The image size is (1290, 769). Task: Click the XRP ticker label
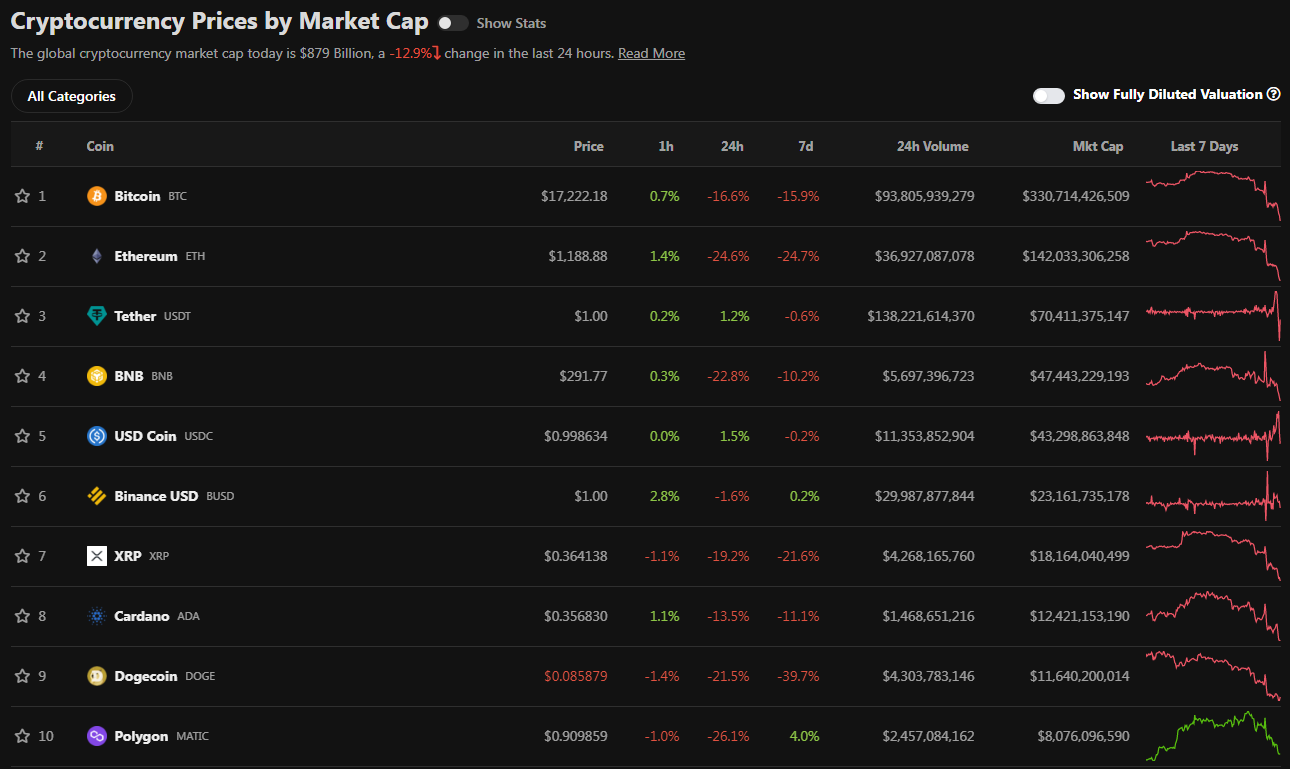pos(159,556)
